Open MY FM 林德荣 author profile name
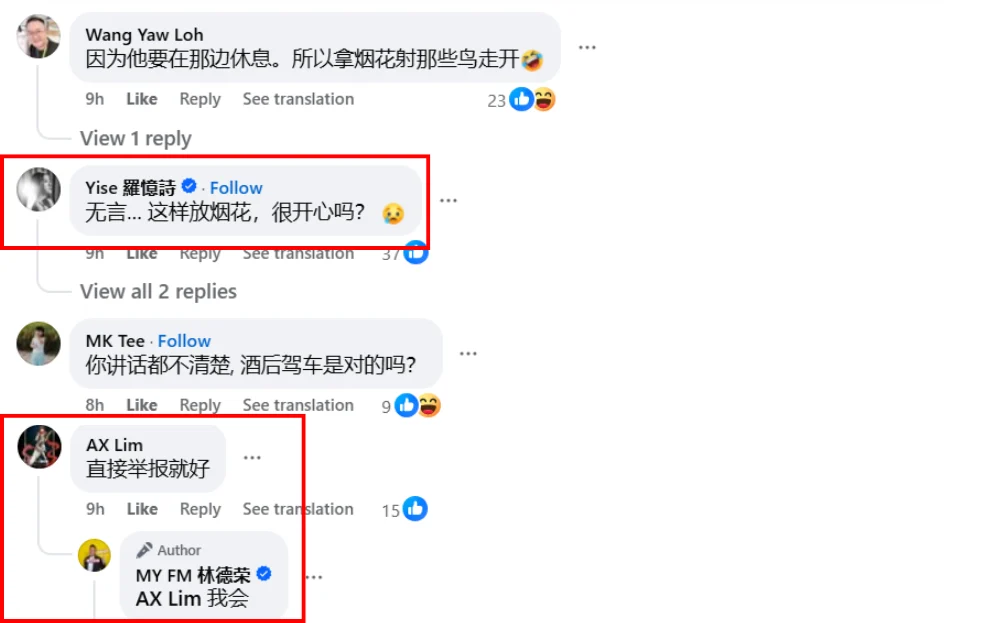Screen dimensions: 1000x623 tap(193, 575)
